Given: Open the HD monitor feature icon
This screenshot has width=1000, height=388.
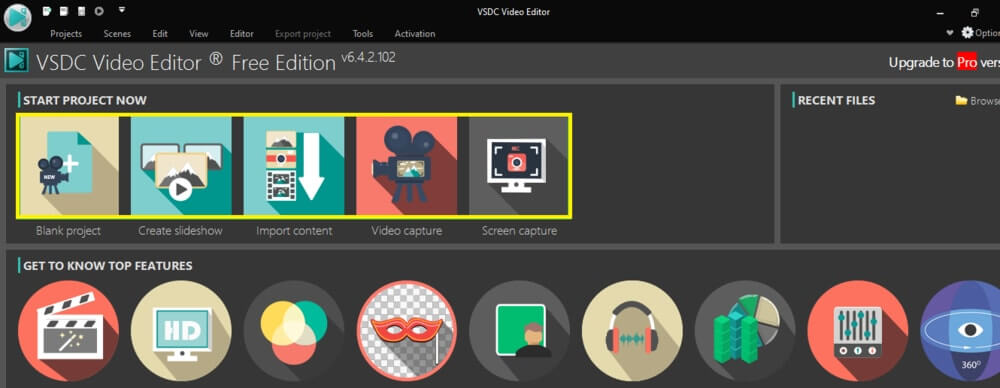Looking at the screenshot, I should point(181,331).
